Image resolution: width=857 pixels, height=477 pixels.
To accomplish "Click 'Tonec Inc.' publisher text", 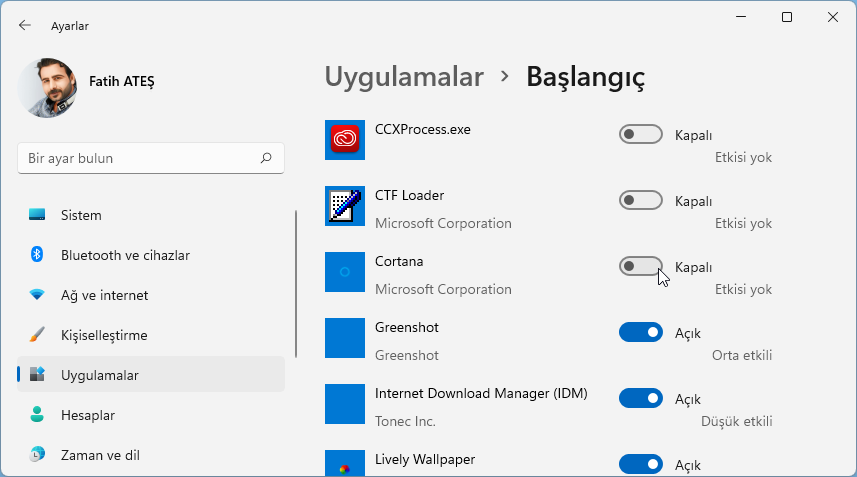I will pos(405,421).
